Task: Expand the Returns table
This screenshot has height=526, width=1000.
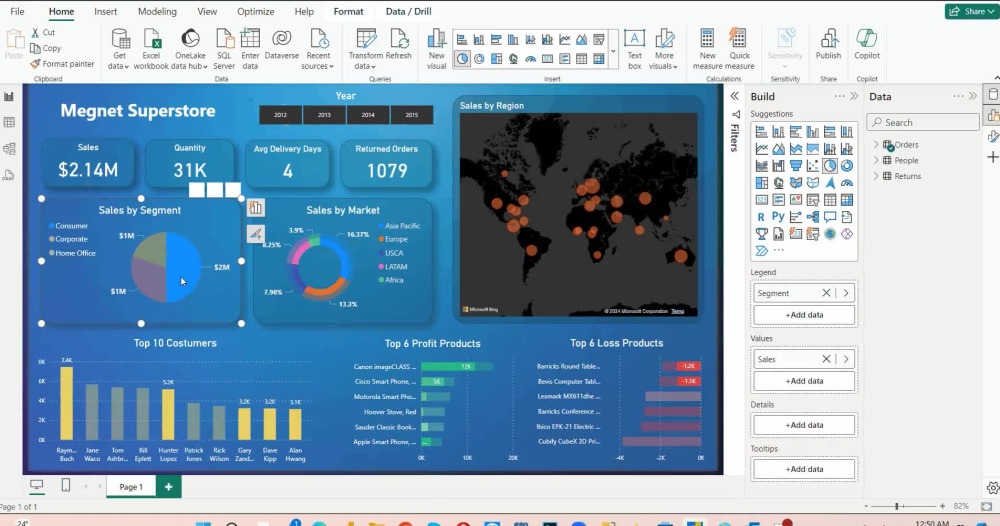Action: point(876,176)
